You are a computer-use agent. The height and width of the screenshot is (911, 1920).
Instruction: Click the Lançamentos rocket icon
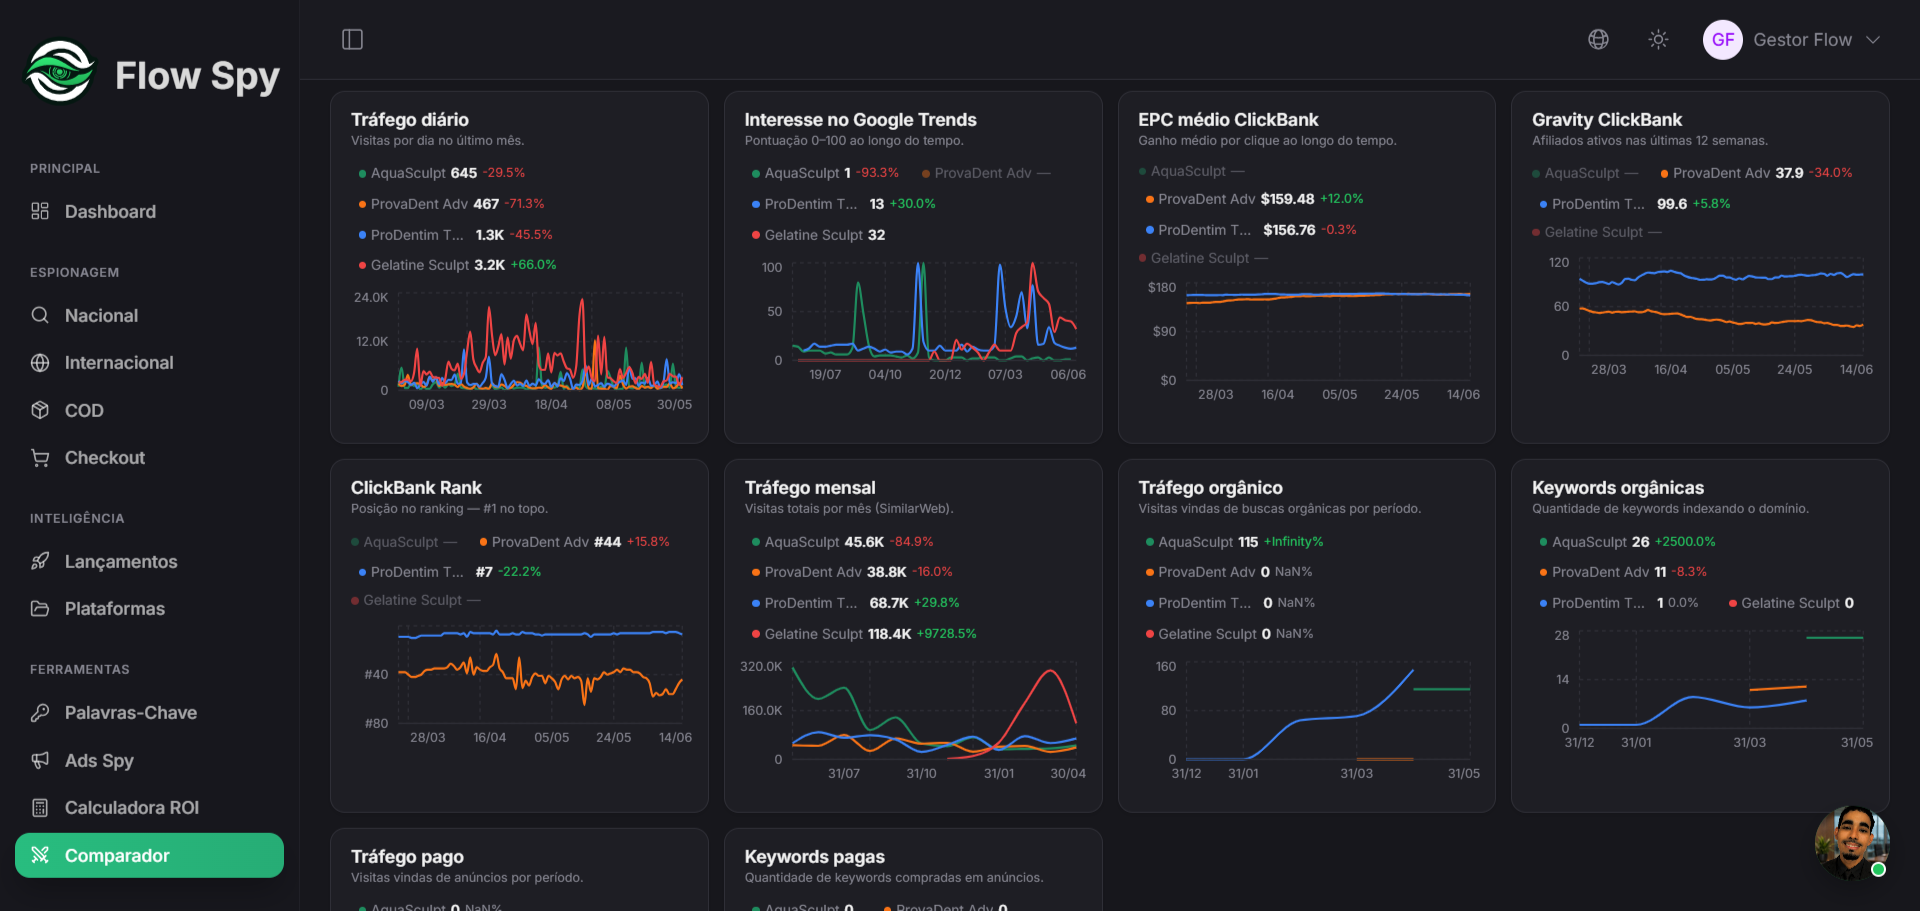click(x=40, y=562)
